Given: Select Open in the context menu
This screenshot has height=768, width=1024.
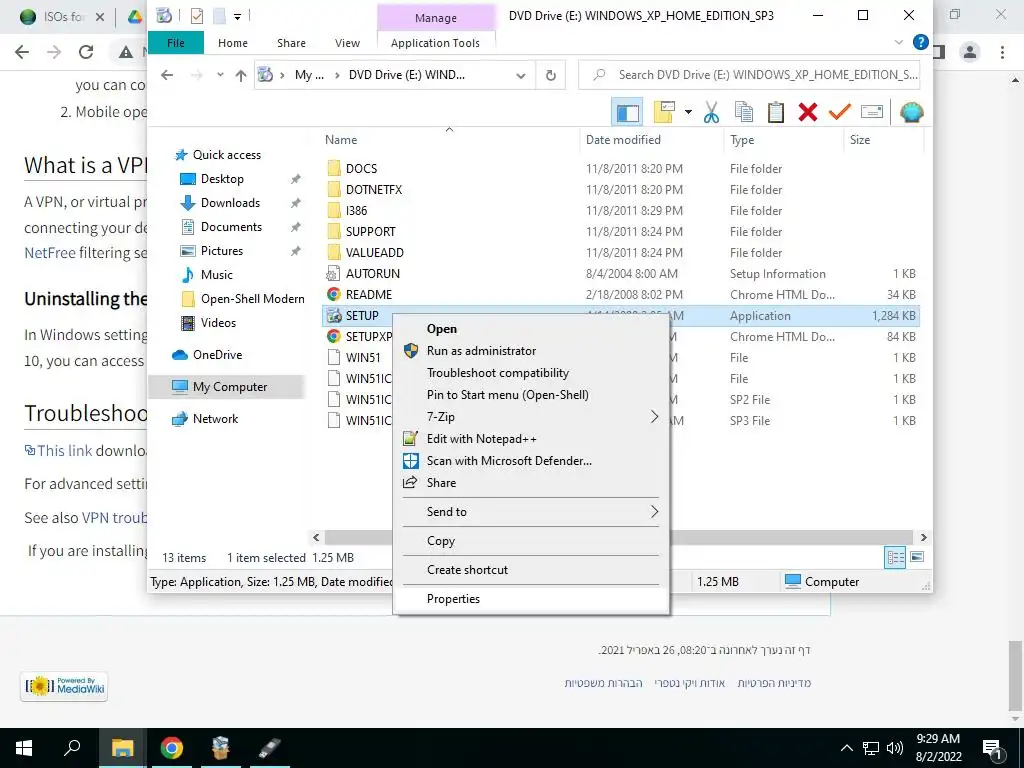Looking at the screenshot, I should 531,328.
